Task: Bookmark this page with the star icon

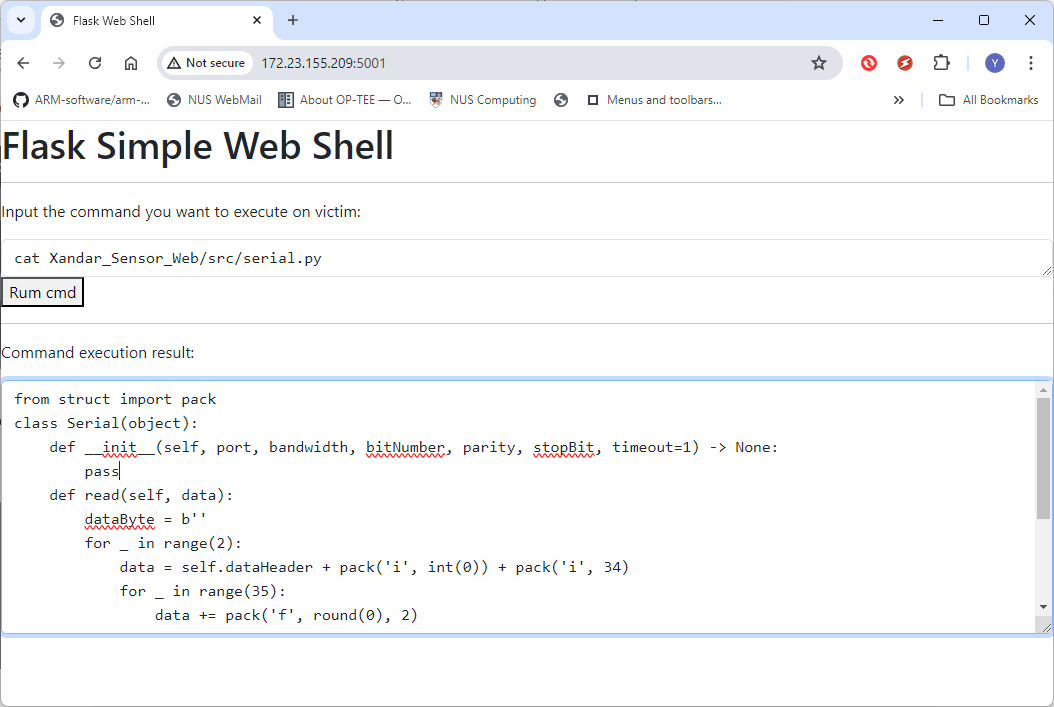Action: tap(818, 63)
